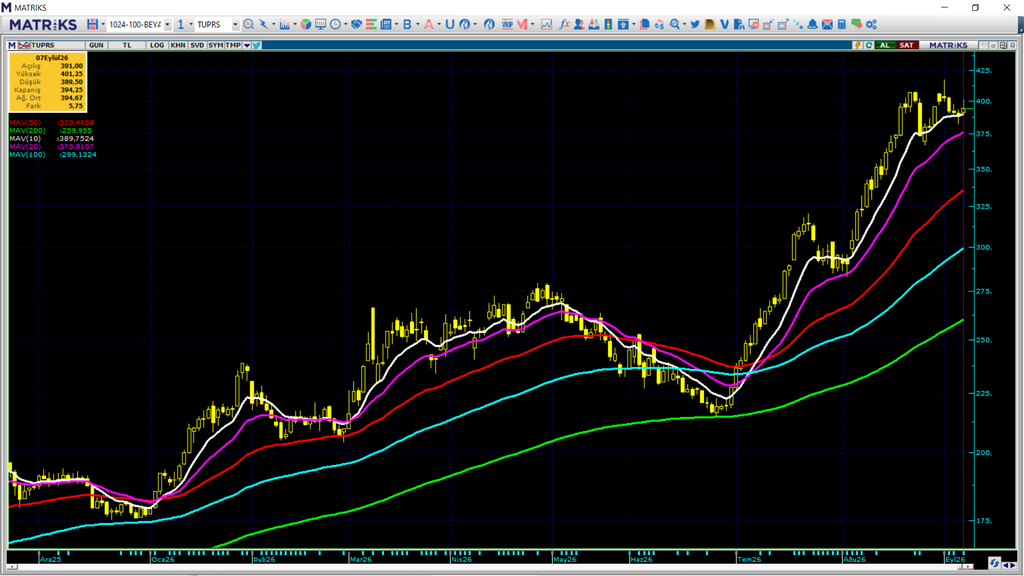The width and height of the screenshot is (1024, 576).
Task: Open the settings gears icon
Action: point(871,24)
